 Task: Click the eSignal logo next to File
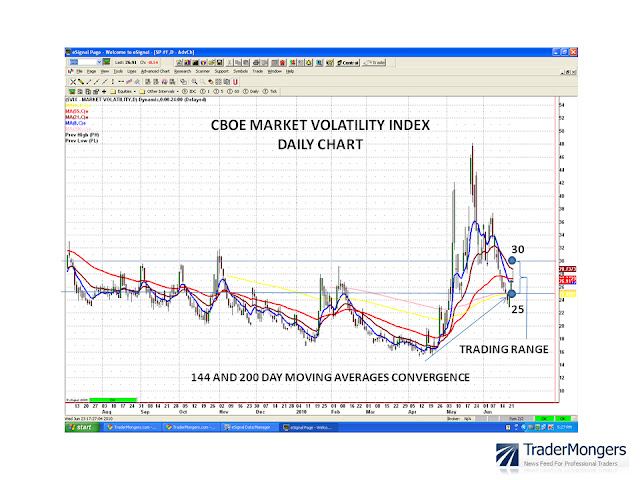[71, 71]
